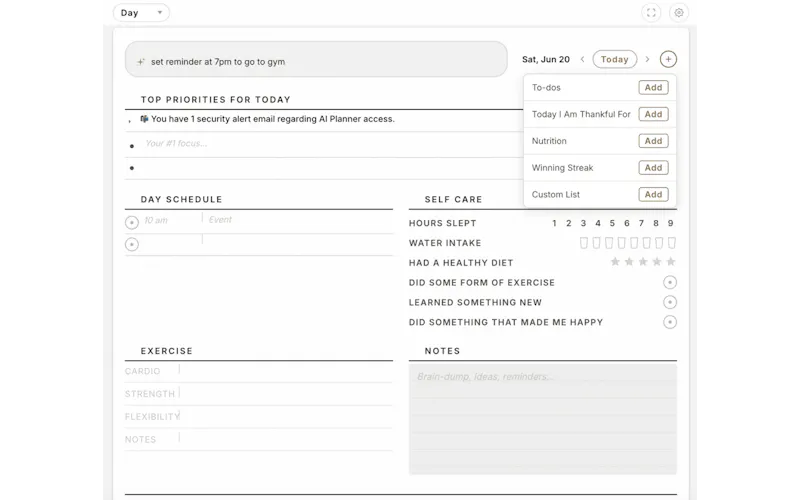Click the Cardio exercise field
This screenshot has height=500, width=800.
click(286, 371)
